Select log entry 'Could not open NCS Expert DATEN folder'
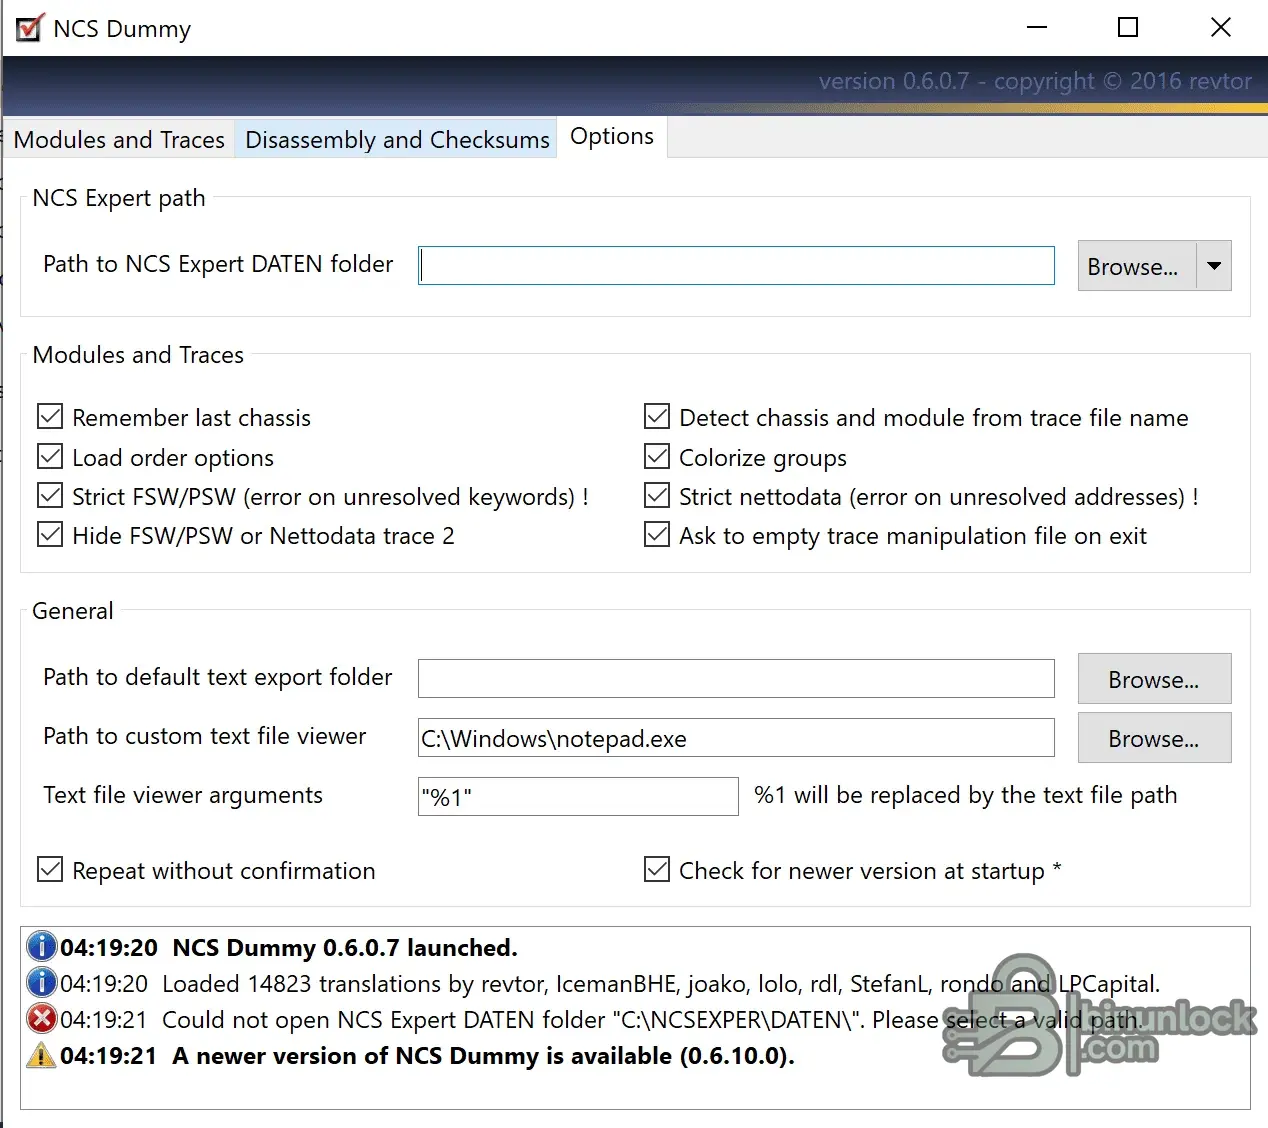This screenshot has width=1268, height=1128. [x=601, y=1019]
